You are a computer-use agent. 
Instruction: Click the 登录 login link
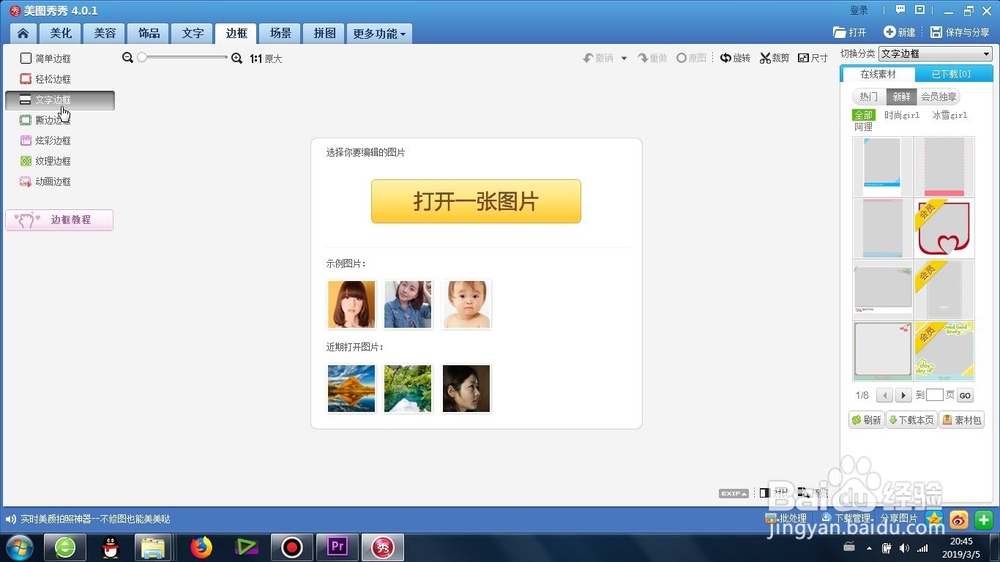pyautogui.click(x=859, y=11)
